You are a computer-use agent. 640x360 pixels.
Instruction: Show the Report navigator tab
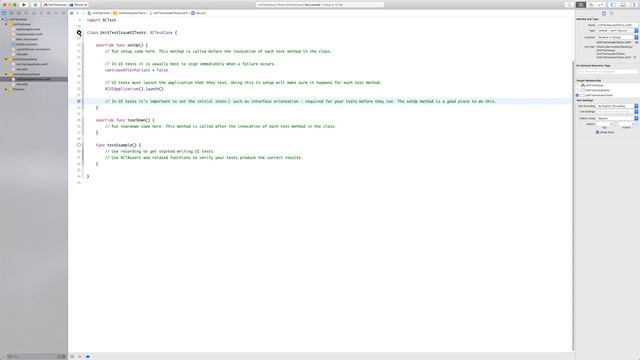pos(63,13)
